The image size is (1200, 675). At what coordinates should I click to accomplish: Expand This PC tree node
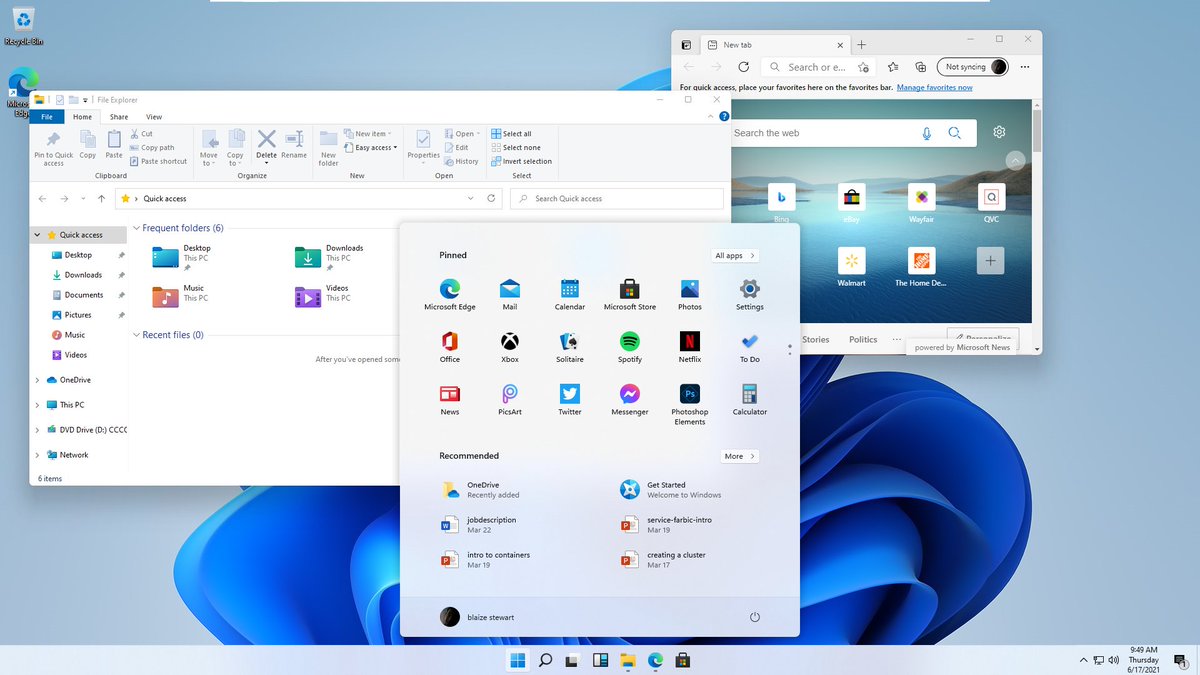tap(38, 405)
